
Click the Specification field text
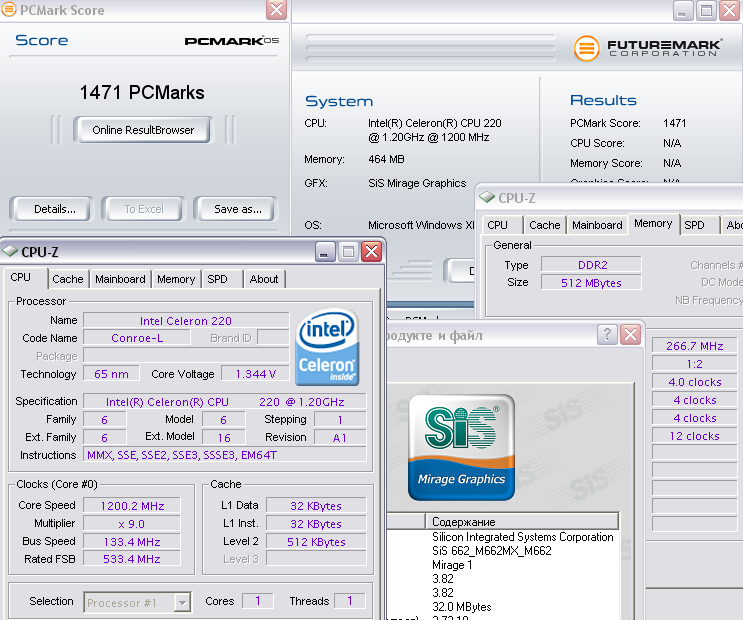click(225, 401)
